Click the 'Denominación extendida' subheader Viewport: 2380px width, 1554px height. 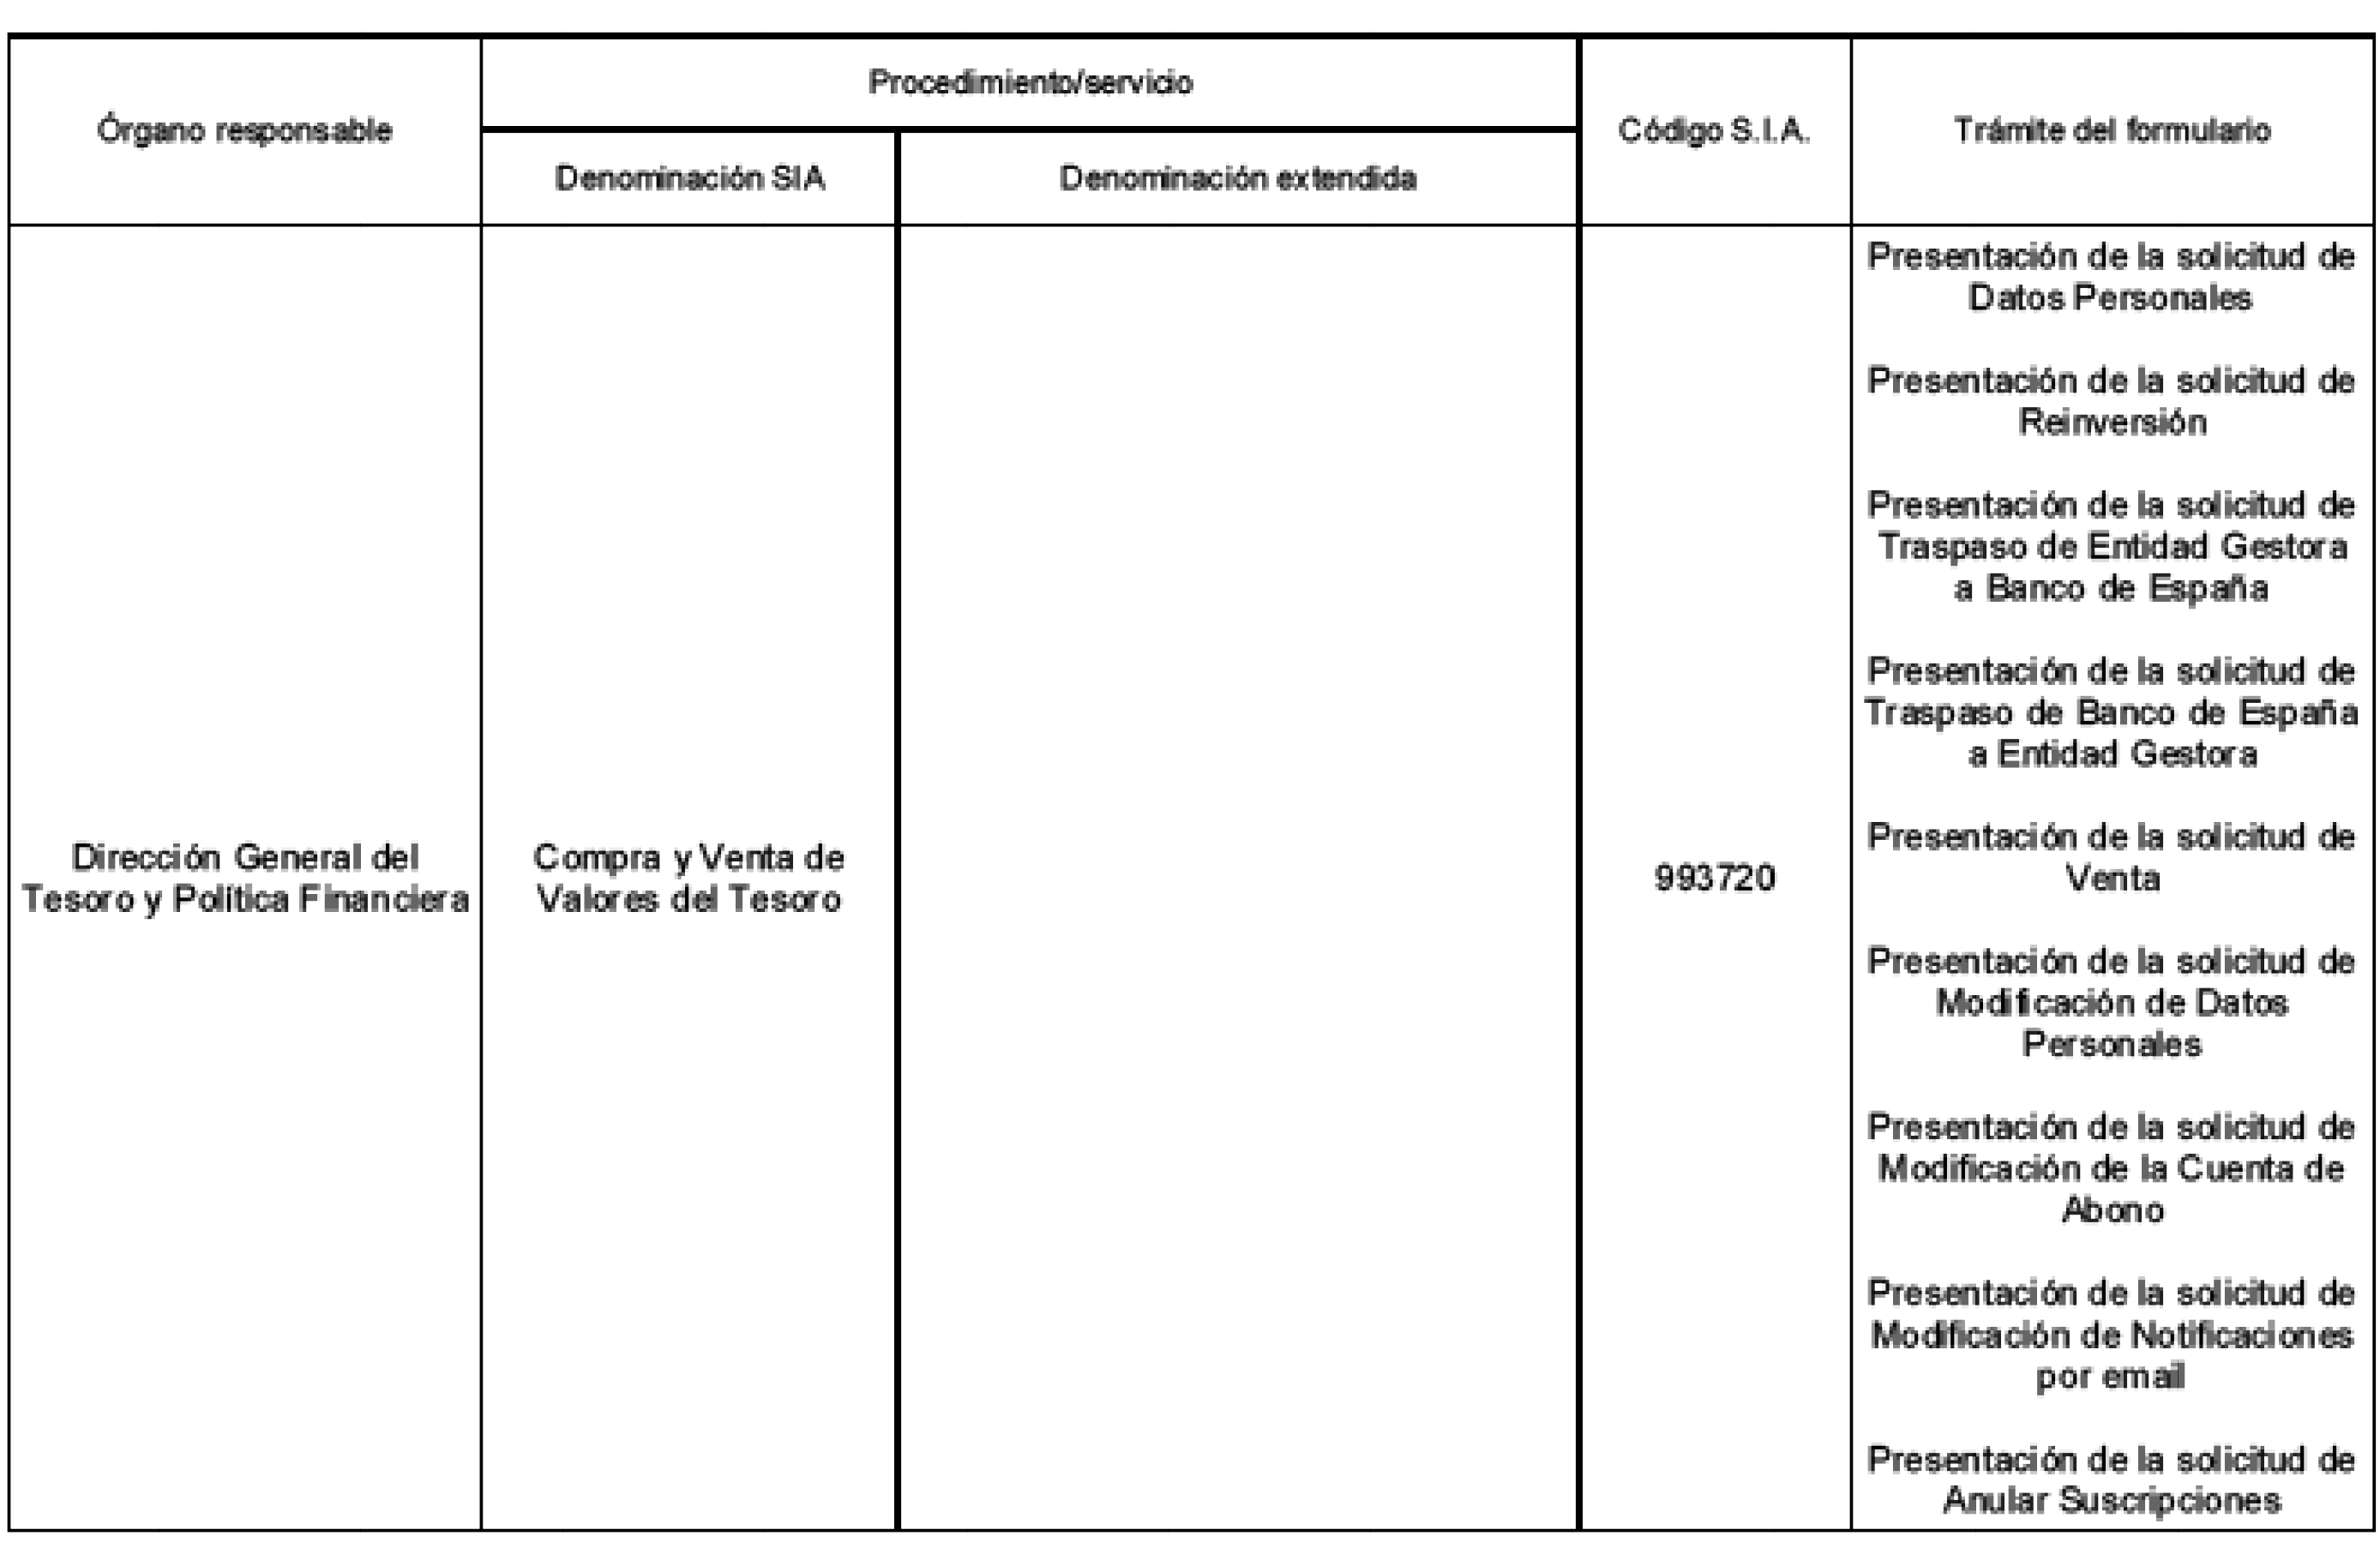[x=1238, y=178]
